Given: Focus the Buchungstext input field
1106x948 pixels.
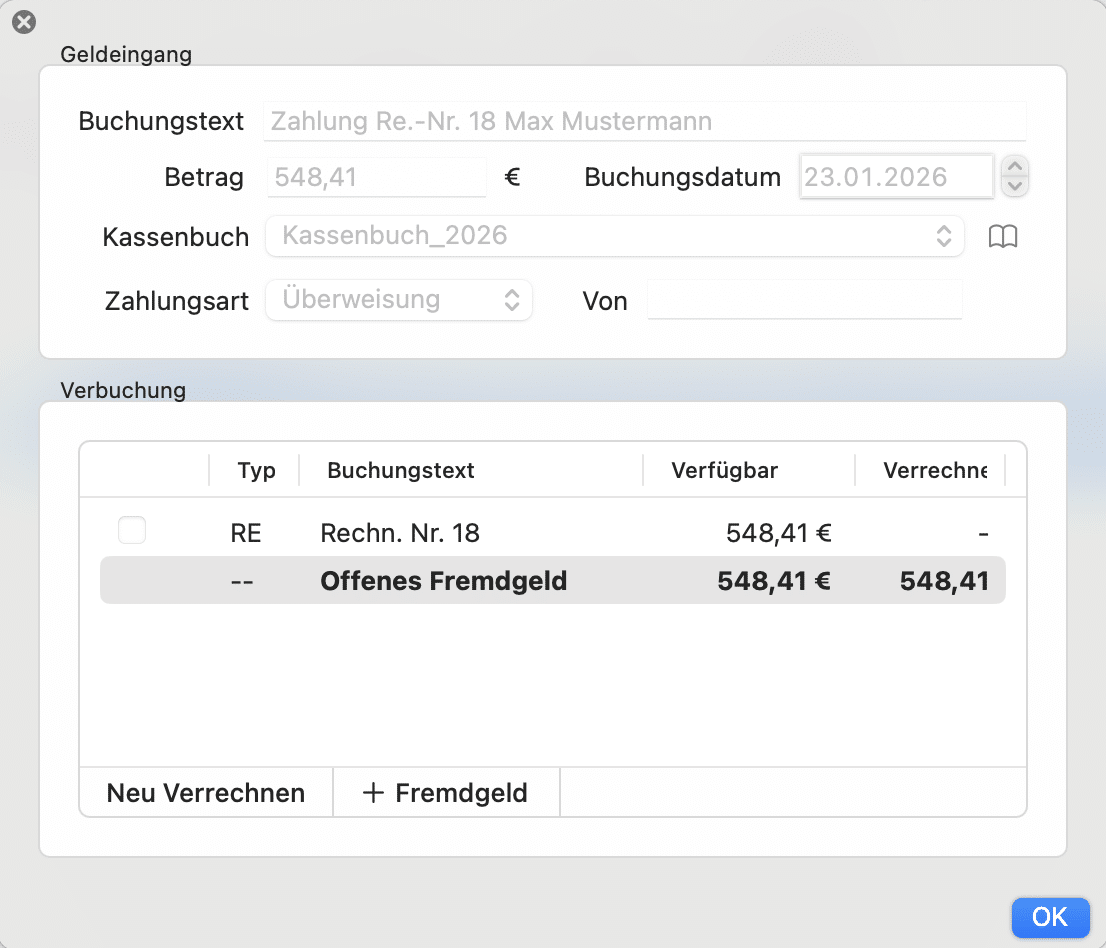Looking at the screenshot, I should coord(644,122).
